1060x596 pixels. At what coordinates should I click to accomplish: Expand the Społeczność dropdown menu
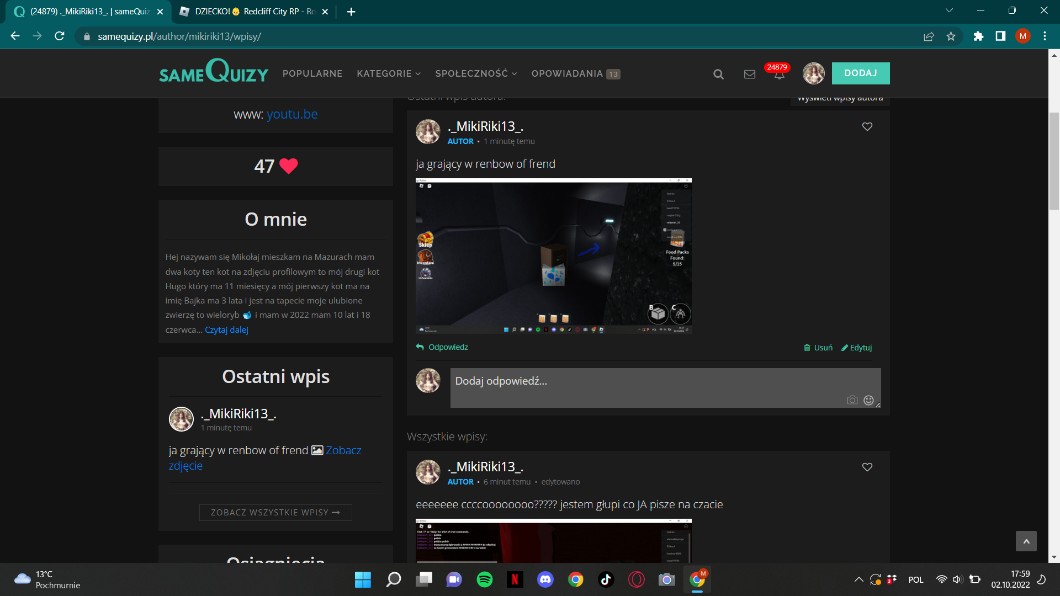coord(476,74)
